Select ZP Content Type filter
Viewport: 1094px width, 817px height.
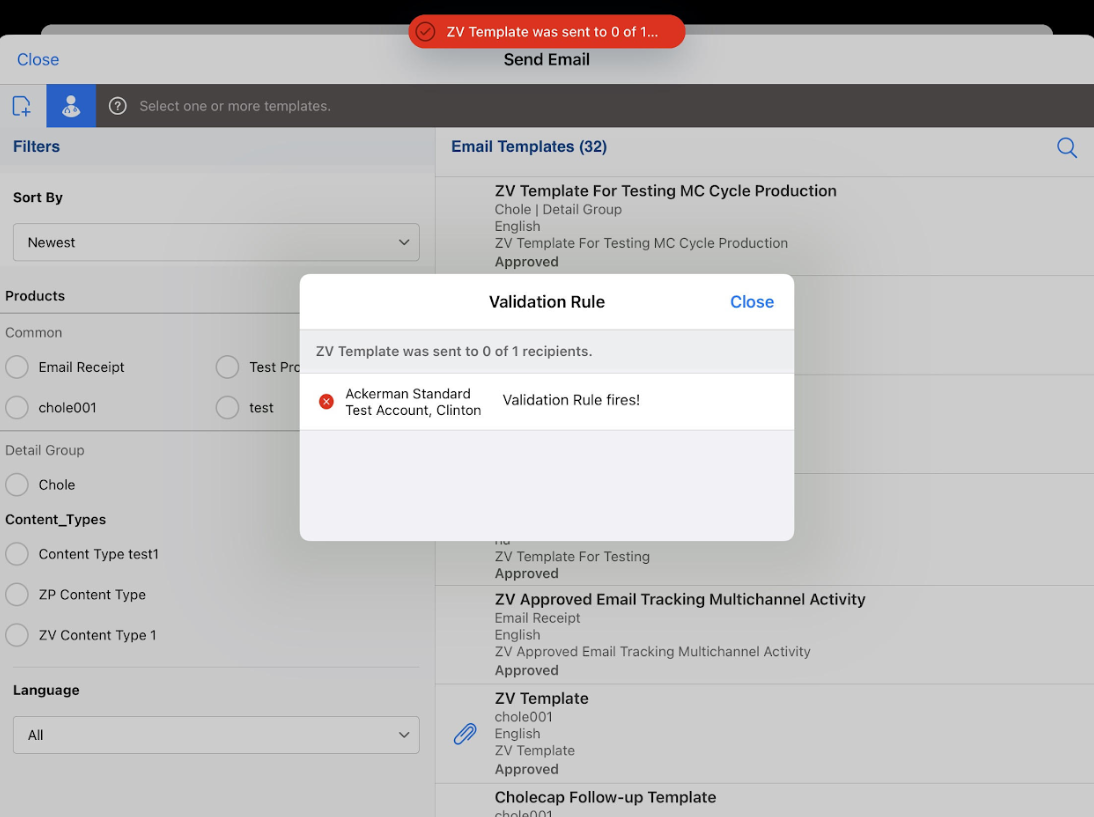(17, 595)
